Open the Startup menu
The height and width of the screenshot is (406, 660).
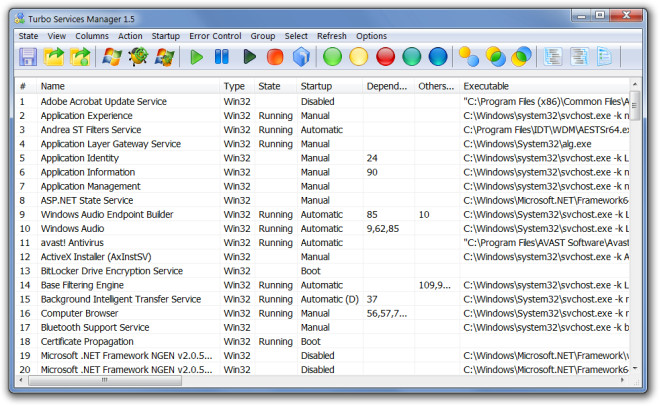pos(165,36)
